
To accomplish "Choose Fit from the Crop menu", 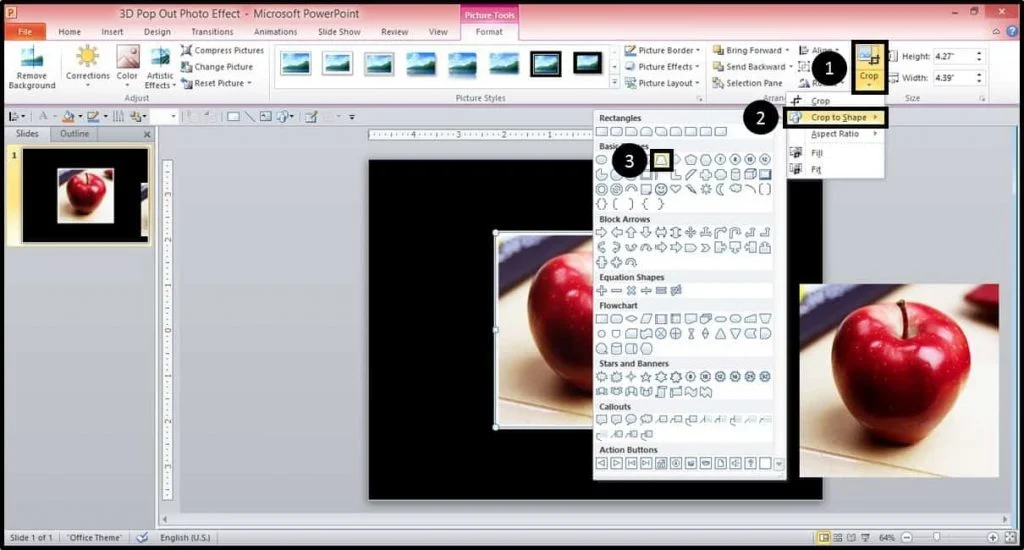I will point(836,169).
